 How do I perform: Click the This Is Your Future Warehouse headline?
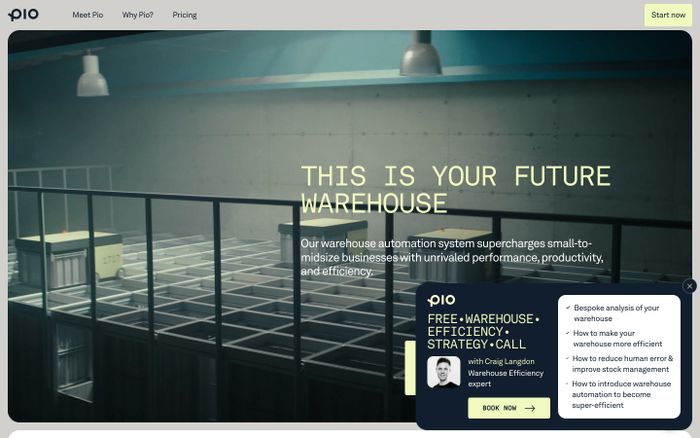click(x=455, y=190)
